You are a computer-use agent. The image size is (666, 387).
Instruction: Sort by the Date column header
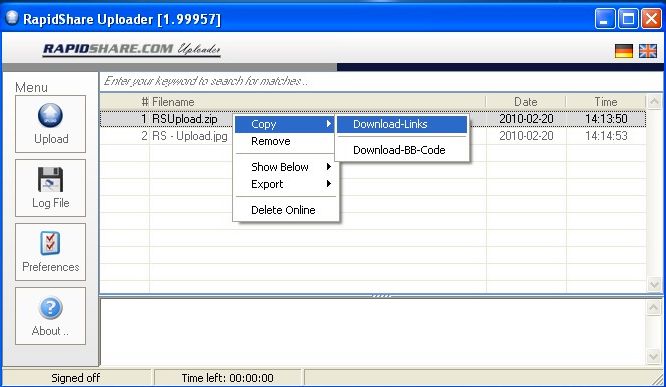point(526,102)
